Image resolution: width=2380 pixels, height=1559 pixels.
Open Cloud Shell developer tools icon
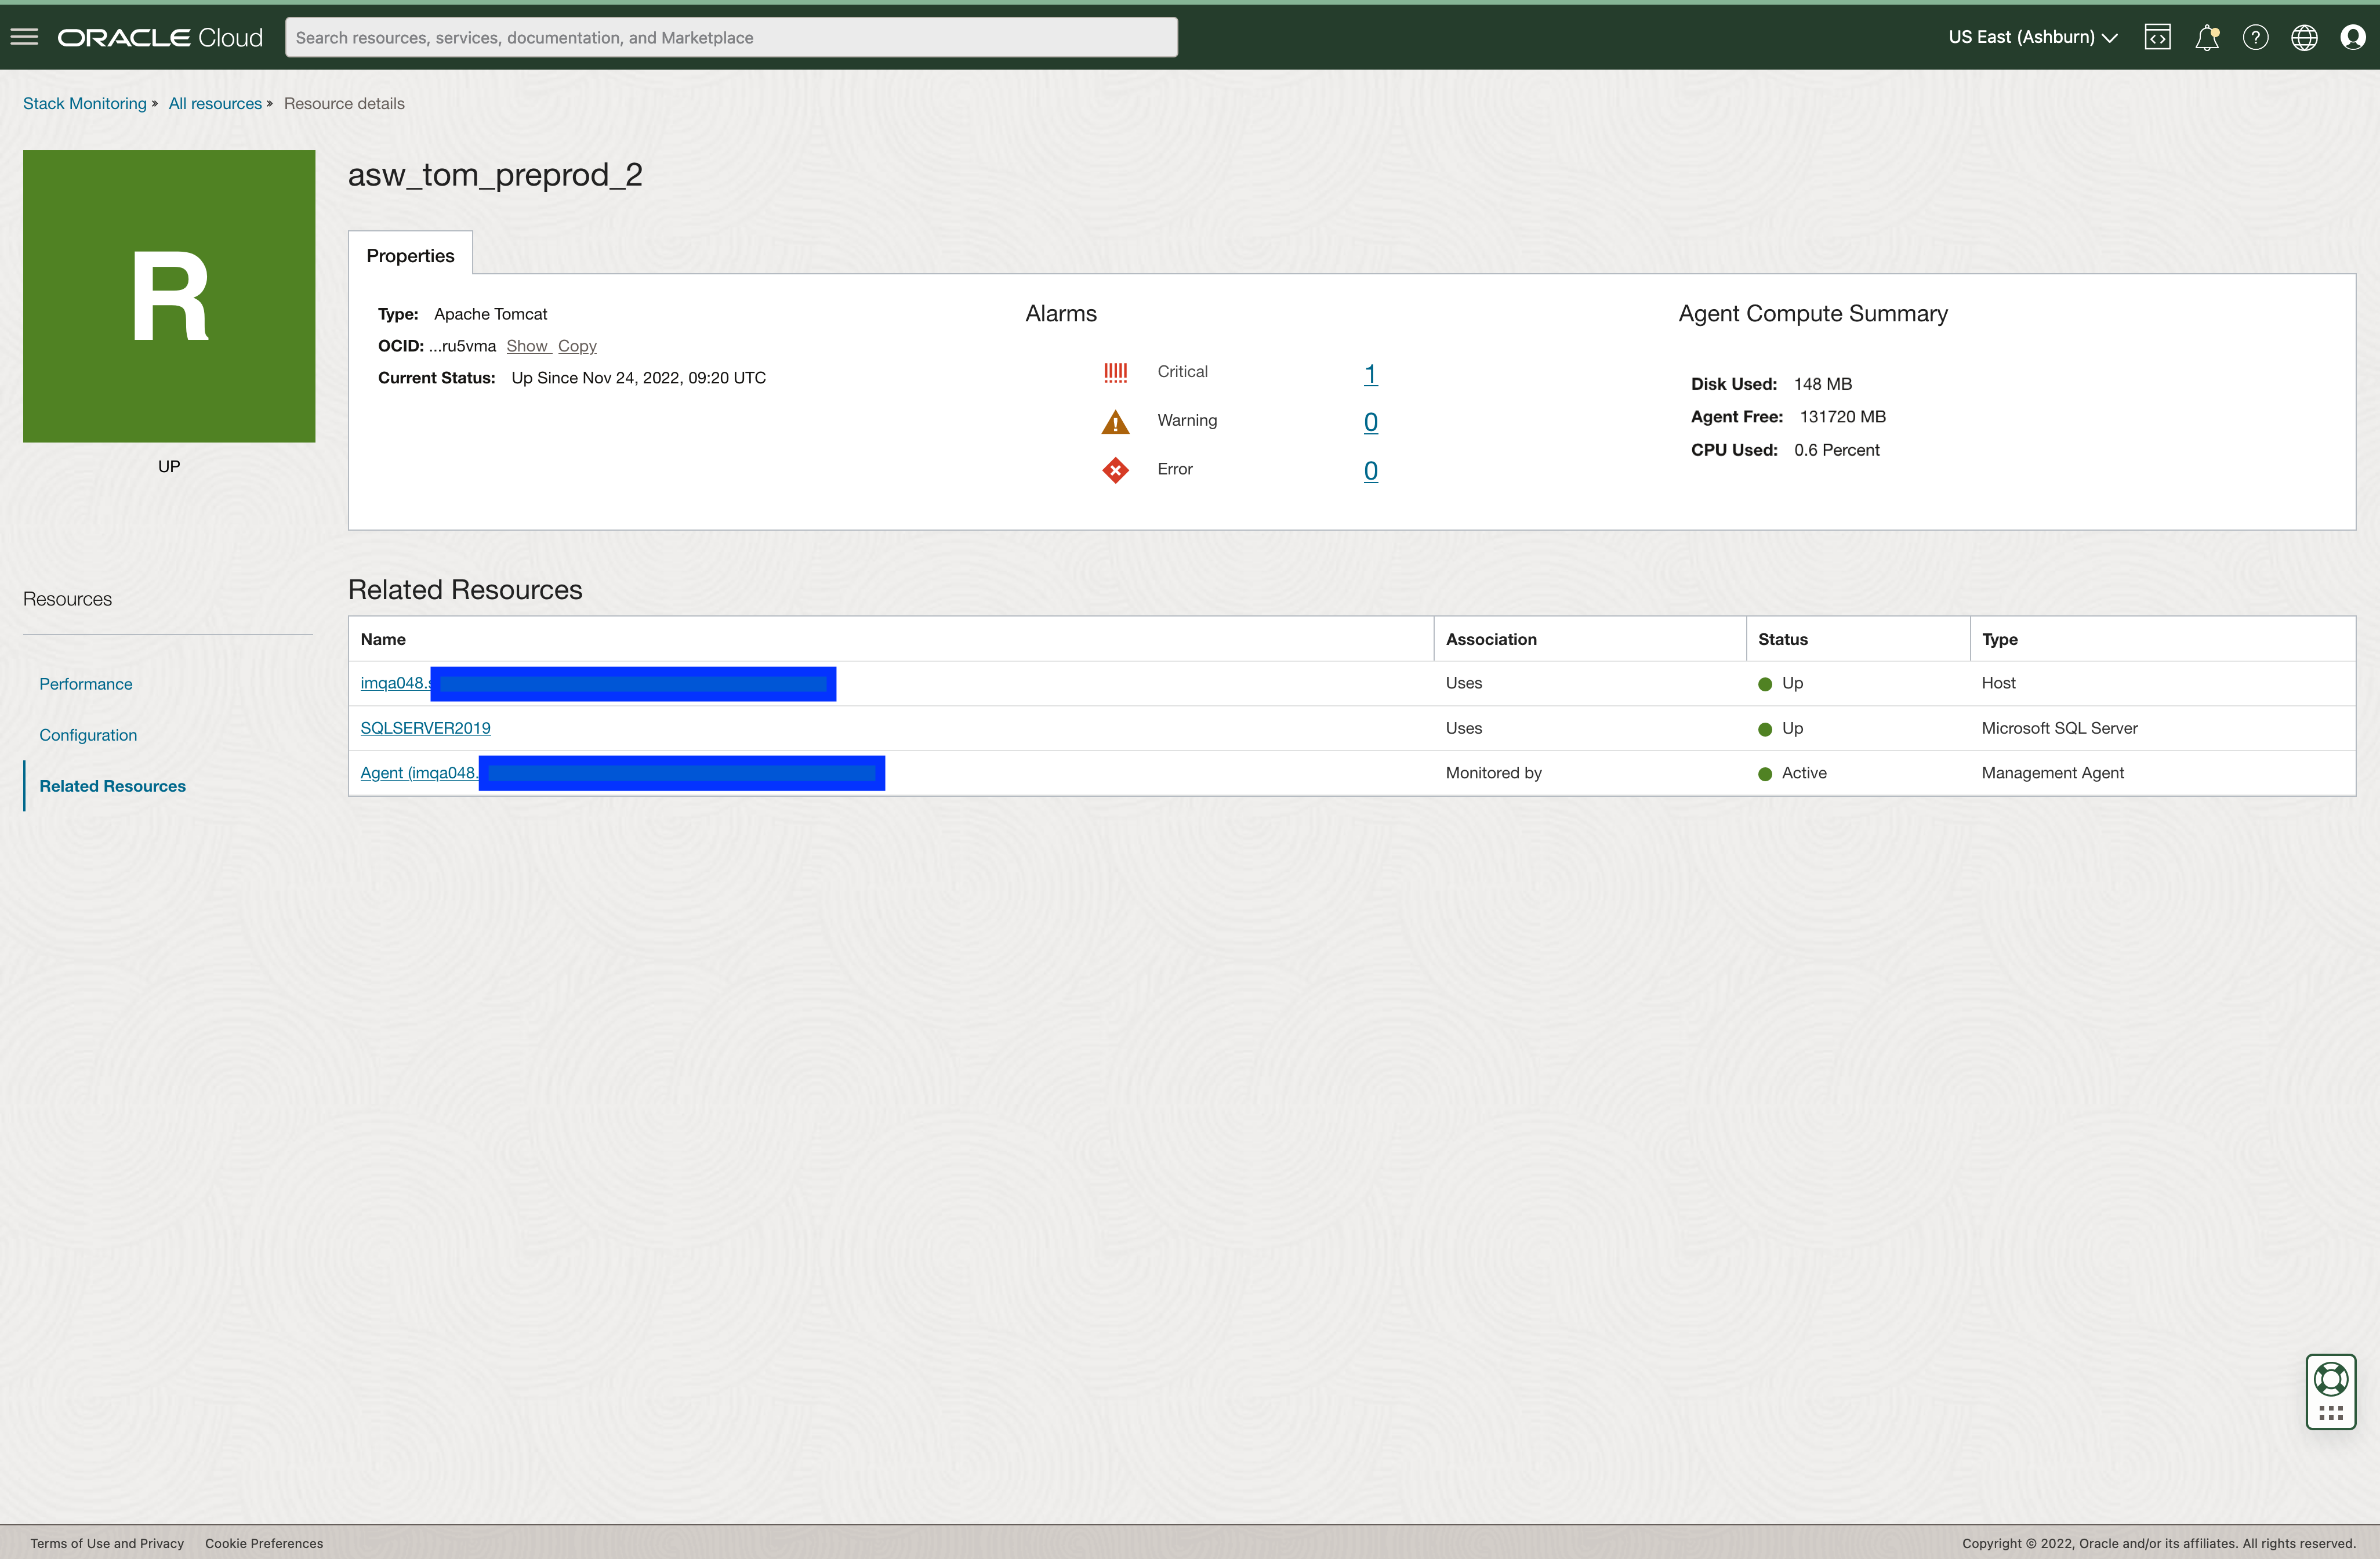click(x=2157, y=37)
